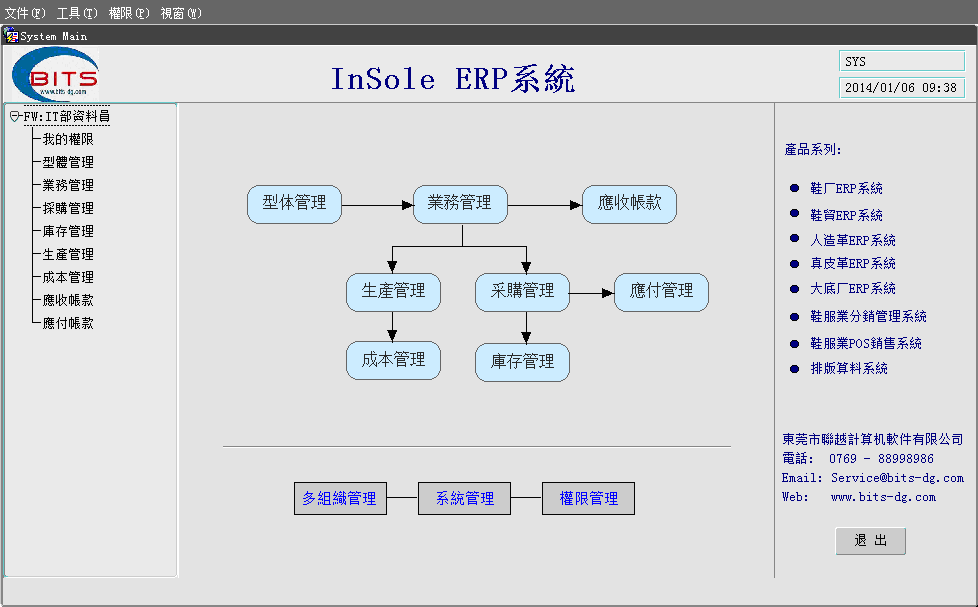Screen dimensions: 978x607
Task: Click the InSole ERP系統 title
Action: (x=453, y=79)
